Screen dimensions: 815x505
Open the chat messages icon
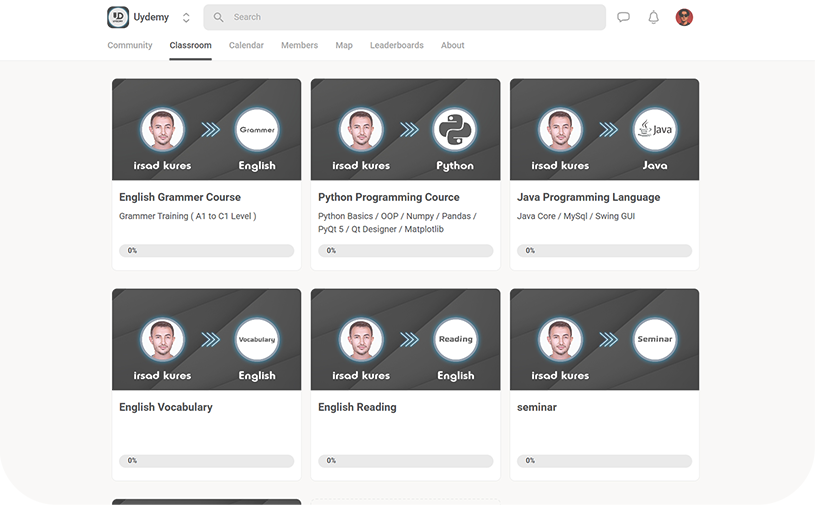(623, 17)
